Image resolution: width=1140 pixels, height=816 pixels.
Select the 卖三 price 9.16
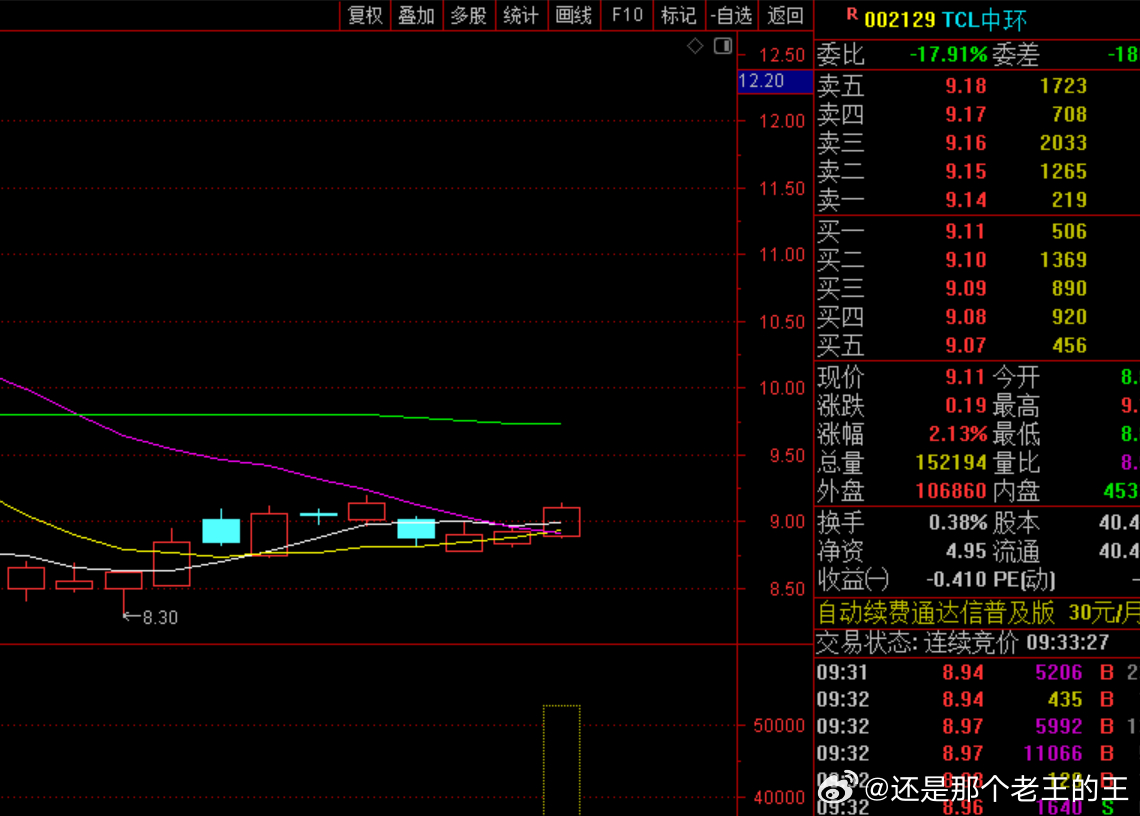966,143
